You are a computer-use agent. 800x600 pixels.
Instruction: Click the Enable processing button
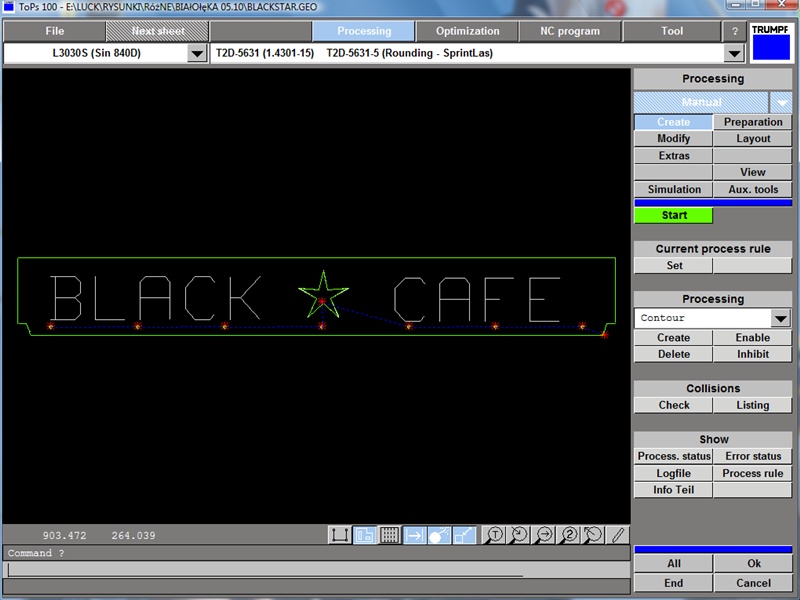click(x=753, y=338)
